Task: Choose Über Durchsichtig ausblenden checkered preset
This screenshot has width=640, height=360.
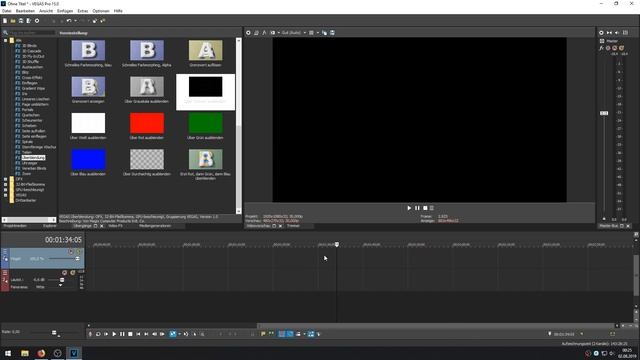Action: (147, 159)
